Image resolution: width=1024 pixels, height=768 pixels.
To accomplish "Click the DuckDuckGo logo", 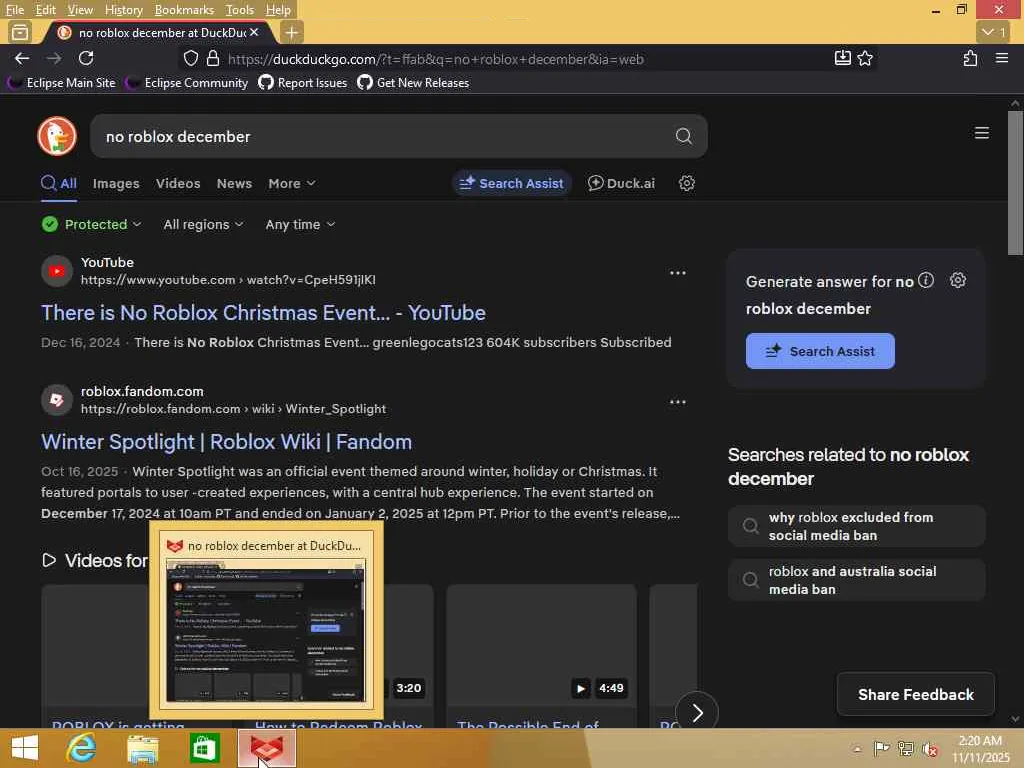I will [57, 136].
